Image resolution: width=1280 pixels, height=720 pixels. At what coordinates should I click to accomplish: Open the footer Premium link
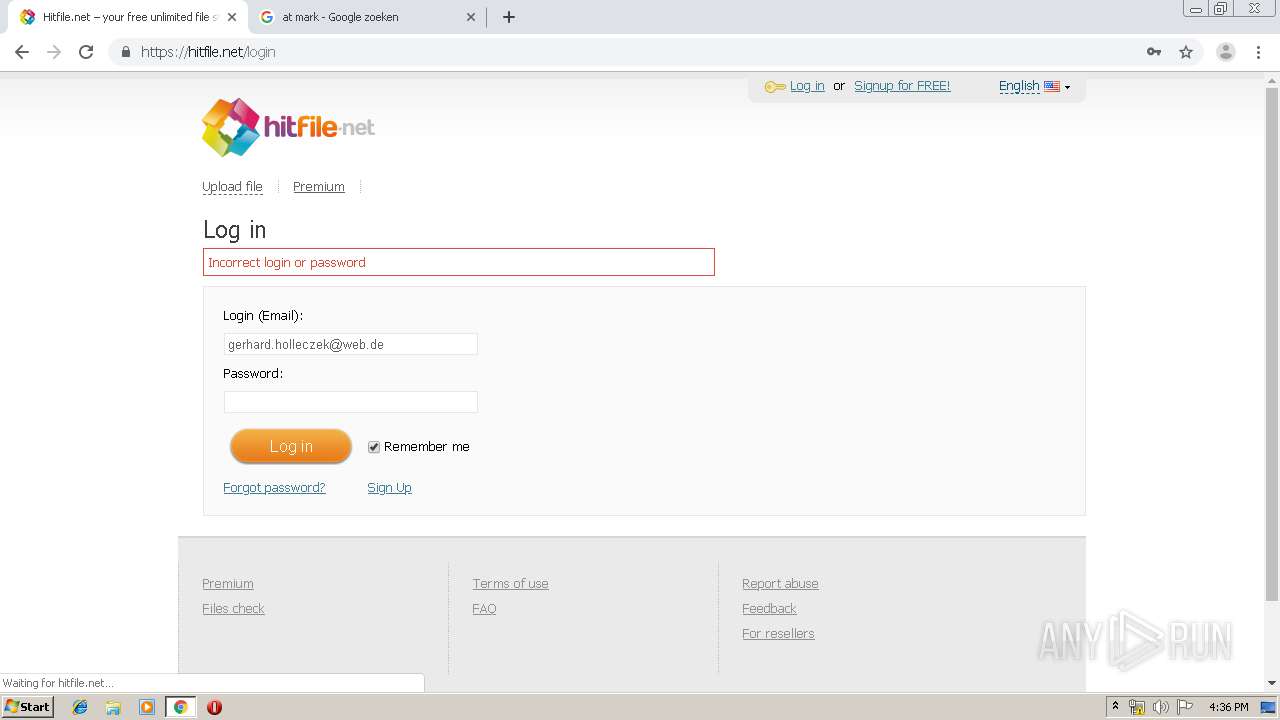click(x=228, y=584)
